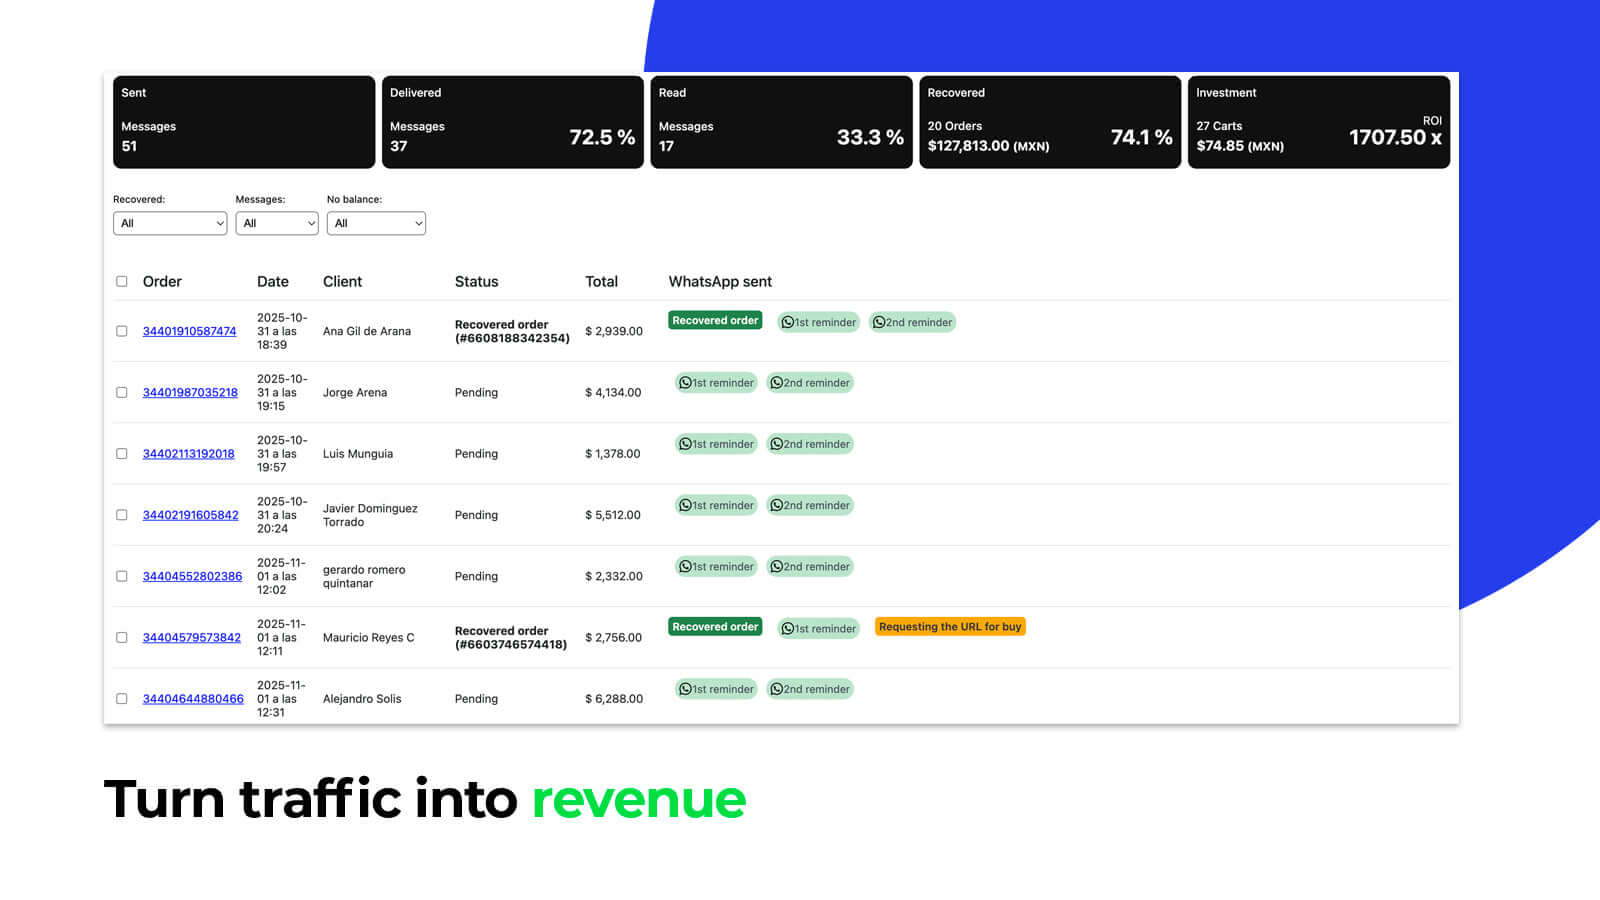
Task: Check the box for order 34401987035218
Action: [x=122, y=393]
